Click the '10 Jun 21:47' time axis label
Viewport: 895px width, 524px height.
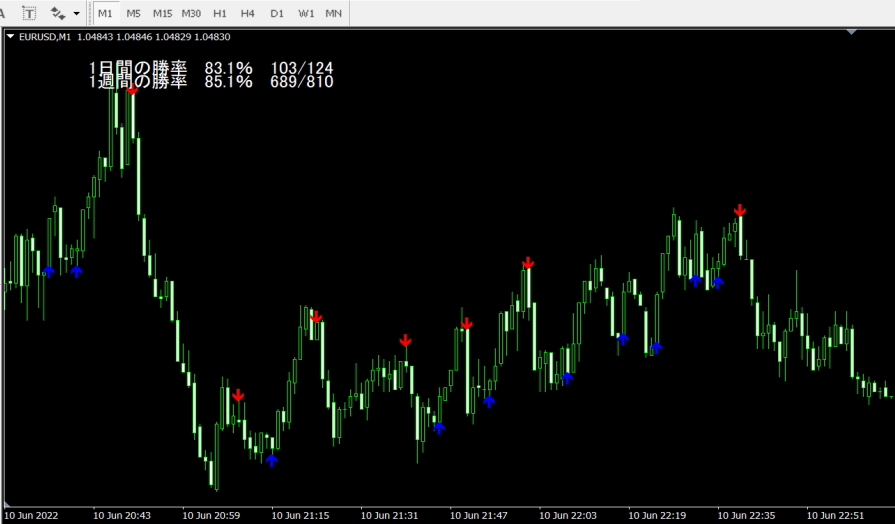click(478, 515)
